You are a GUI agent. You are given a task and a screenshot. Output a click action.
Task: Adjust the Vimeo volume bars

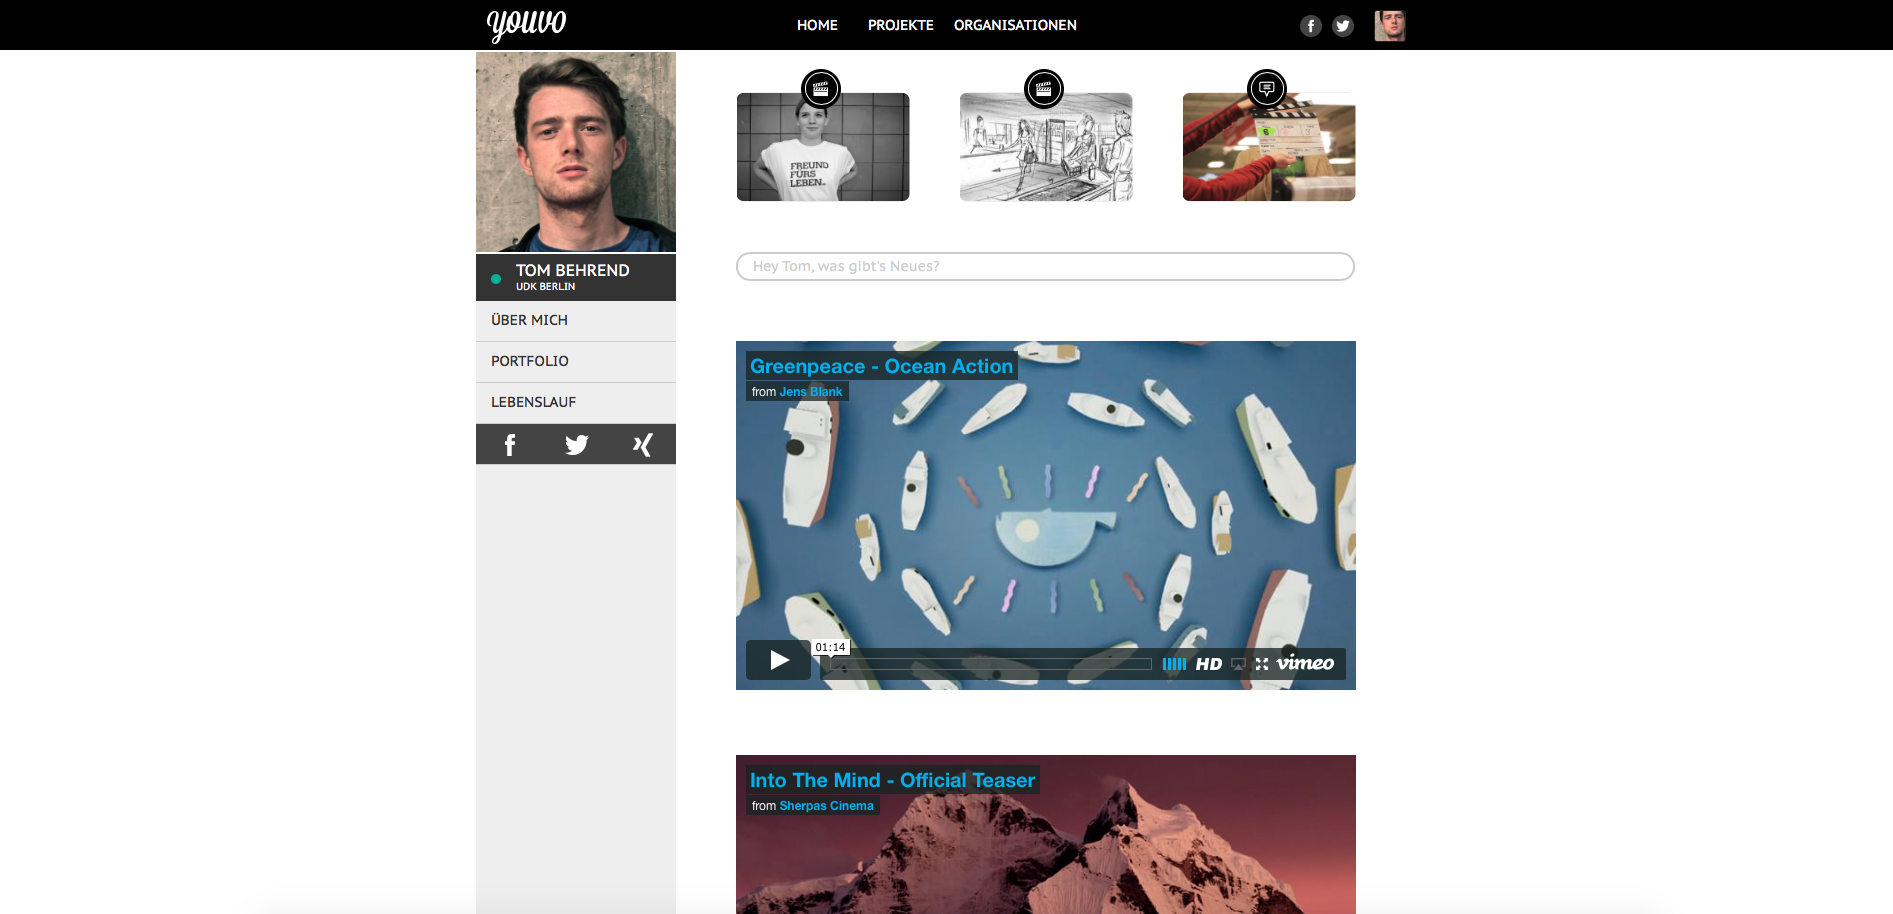(x=1174, y=664)
